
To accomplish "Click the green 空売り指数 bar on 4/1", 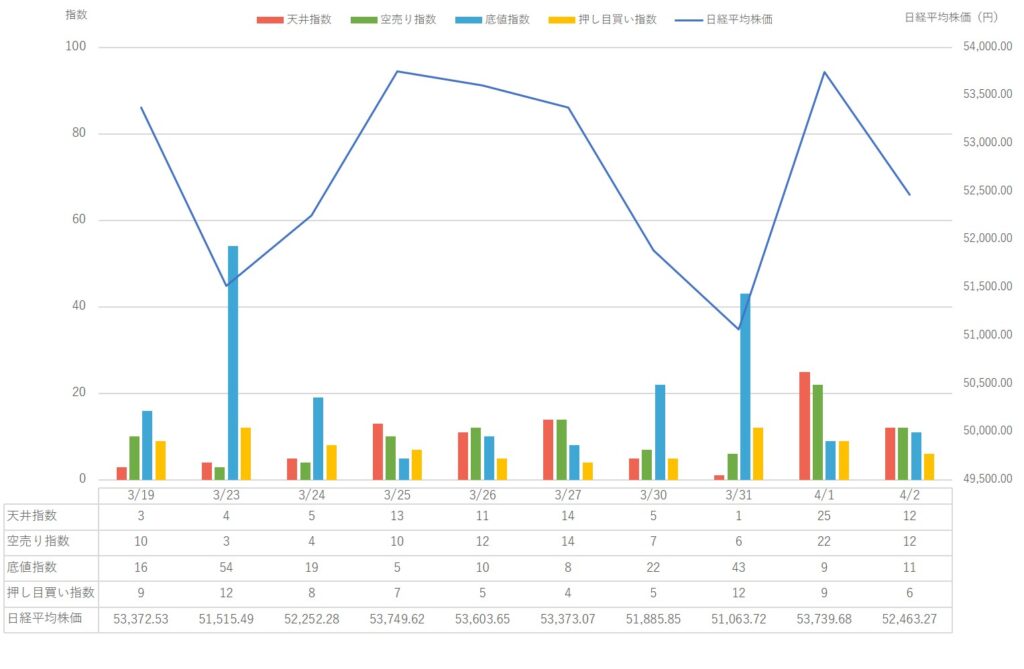I will point(818,432).
